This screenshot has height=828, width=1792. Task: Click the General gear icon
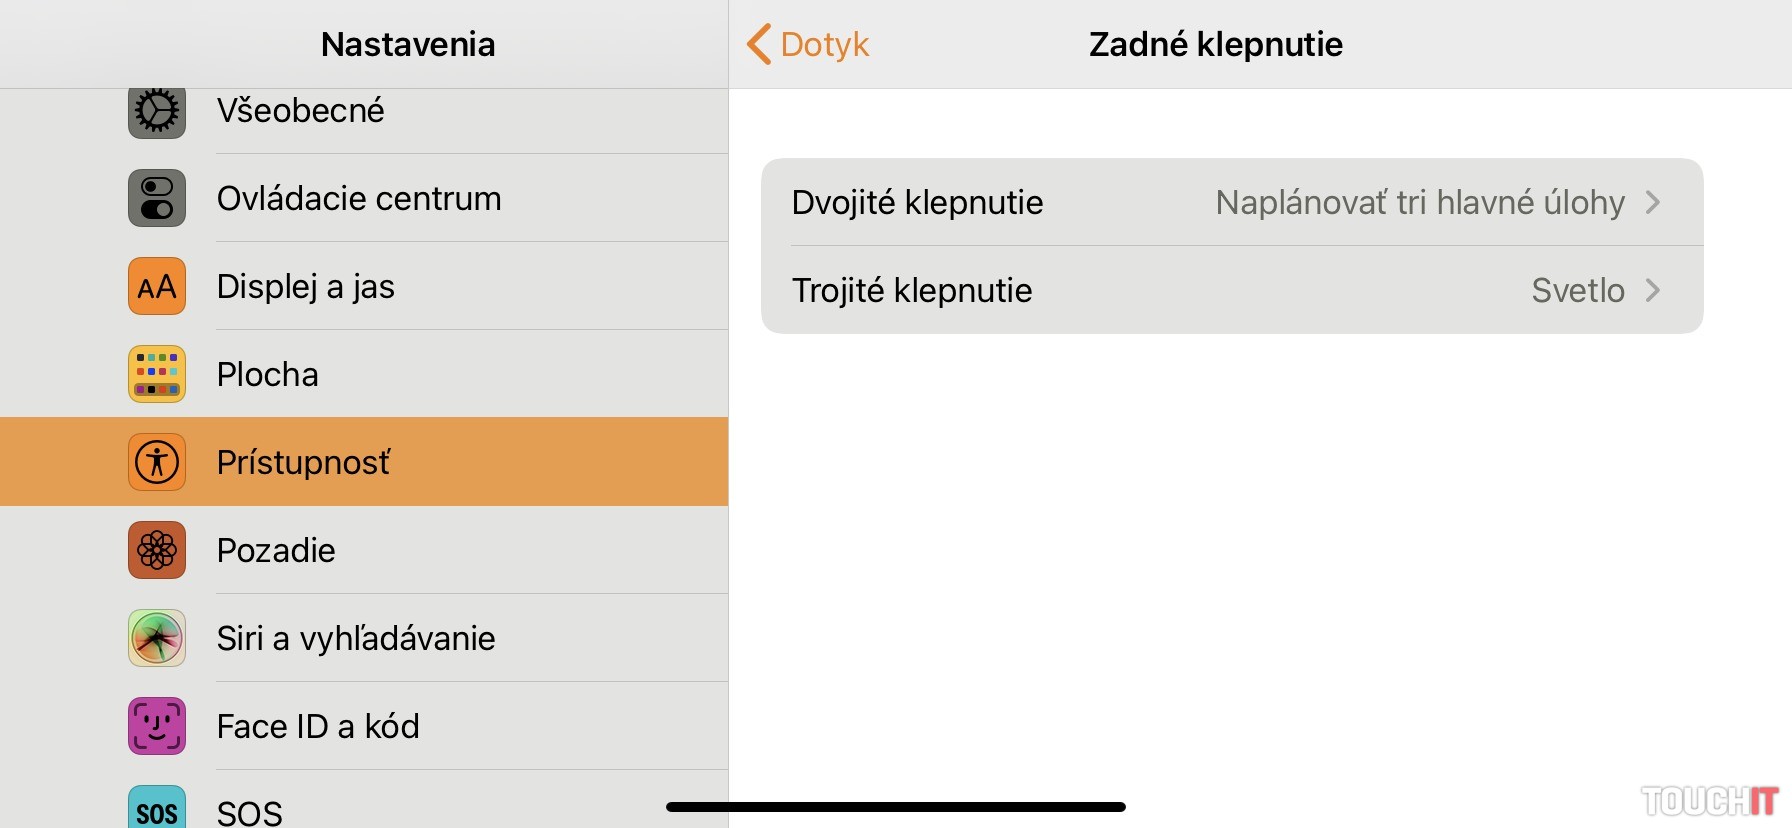click(157, 110)
